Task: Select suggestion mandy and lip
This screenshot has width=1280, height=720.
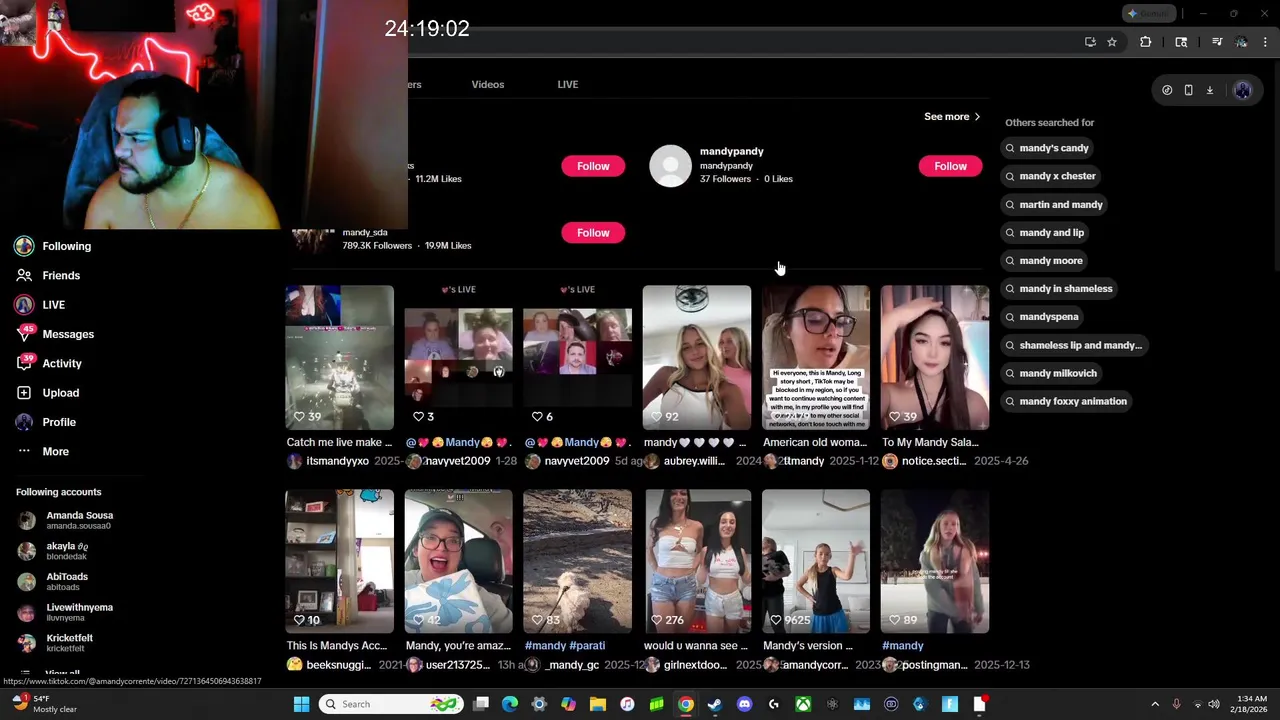Action: click(1044, 232)
